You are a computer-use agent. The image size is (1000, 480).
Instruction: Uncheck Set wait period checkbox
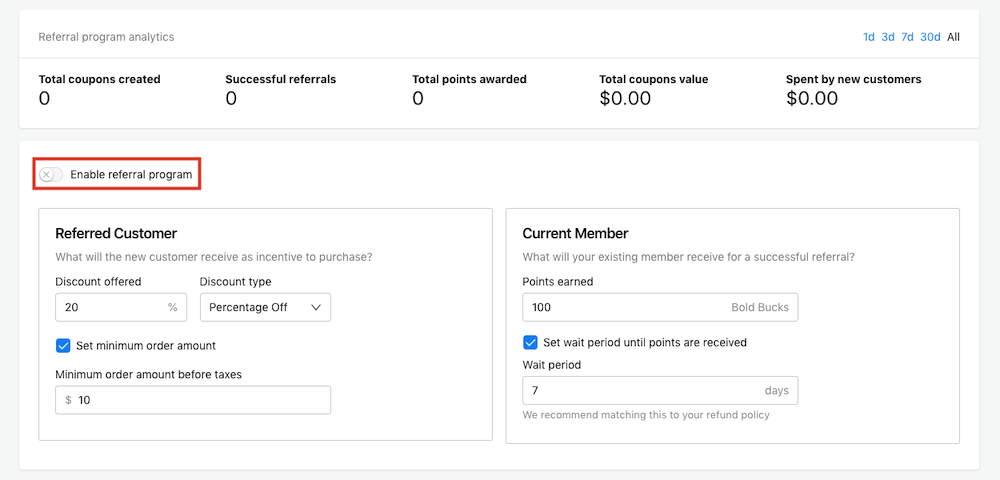pos(530,342)
